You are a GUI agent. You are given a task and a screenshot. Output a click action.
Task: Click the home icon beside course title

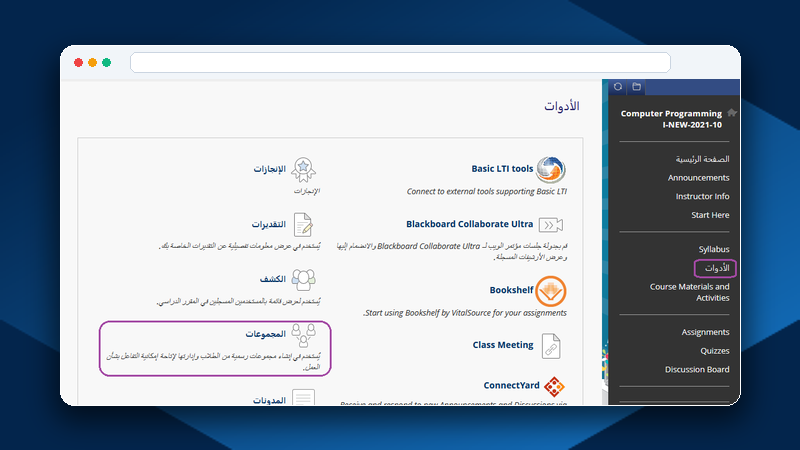click(732, 113)
